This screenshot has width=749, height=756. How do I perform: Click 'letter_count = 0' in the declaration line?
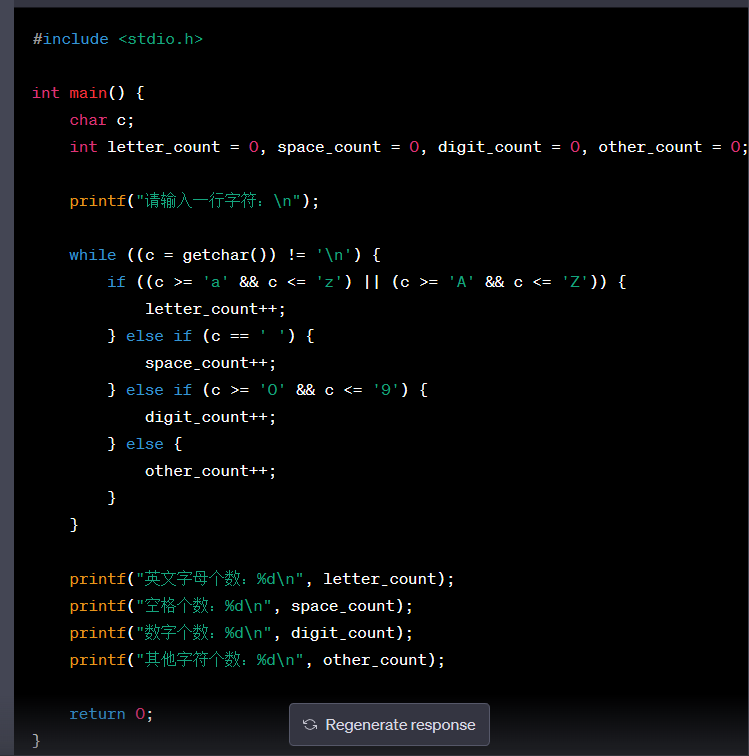(x=183, y=147)
